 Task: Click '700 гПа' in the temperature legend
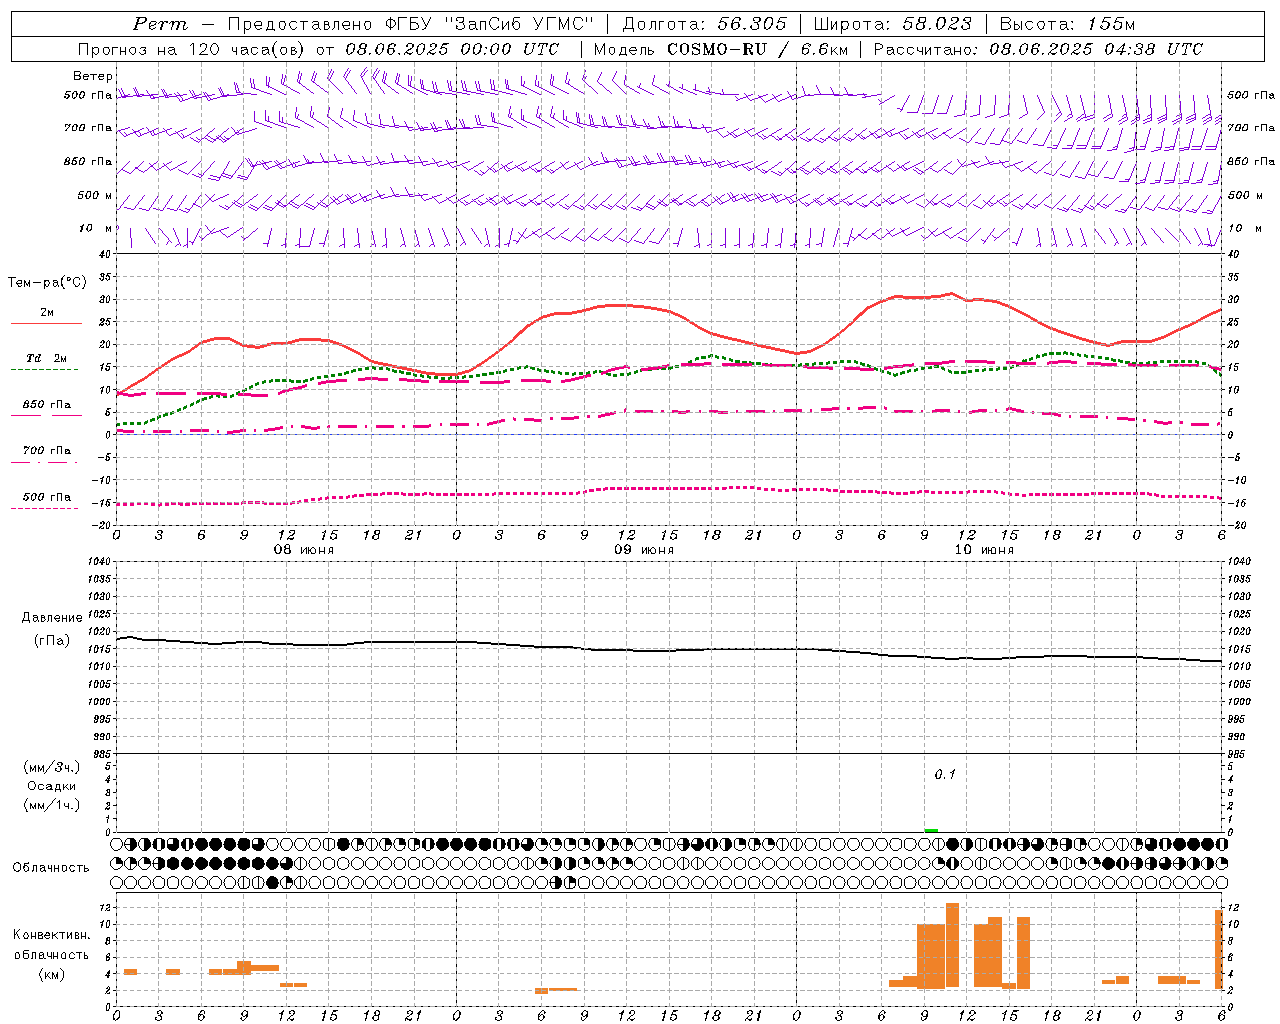tap(47, 451)
